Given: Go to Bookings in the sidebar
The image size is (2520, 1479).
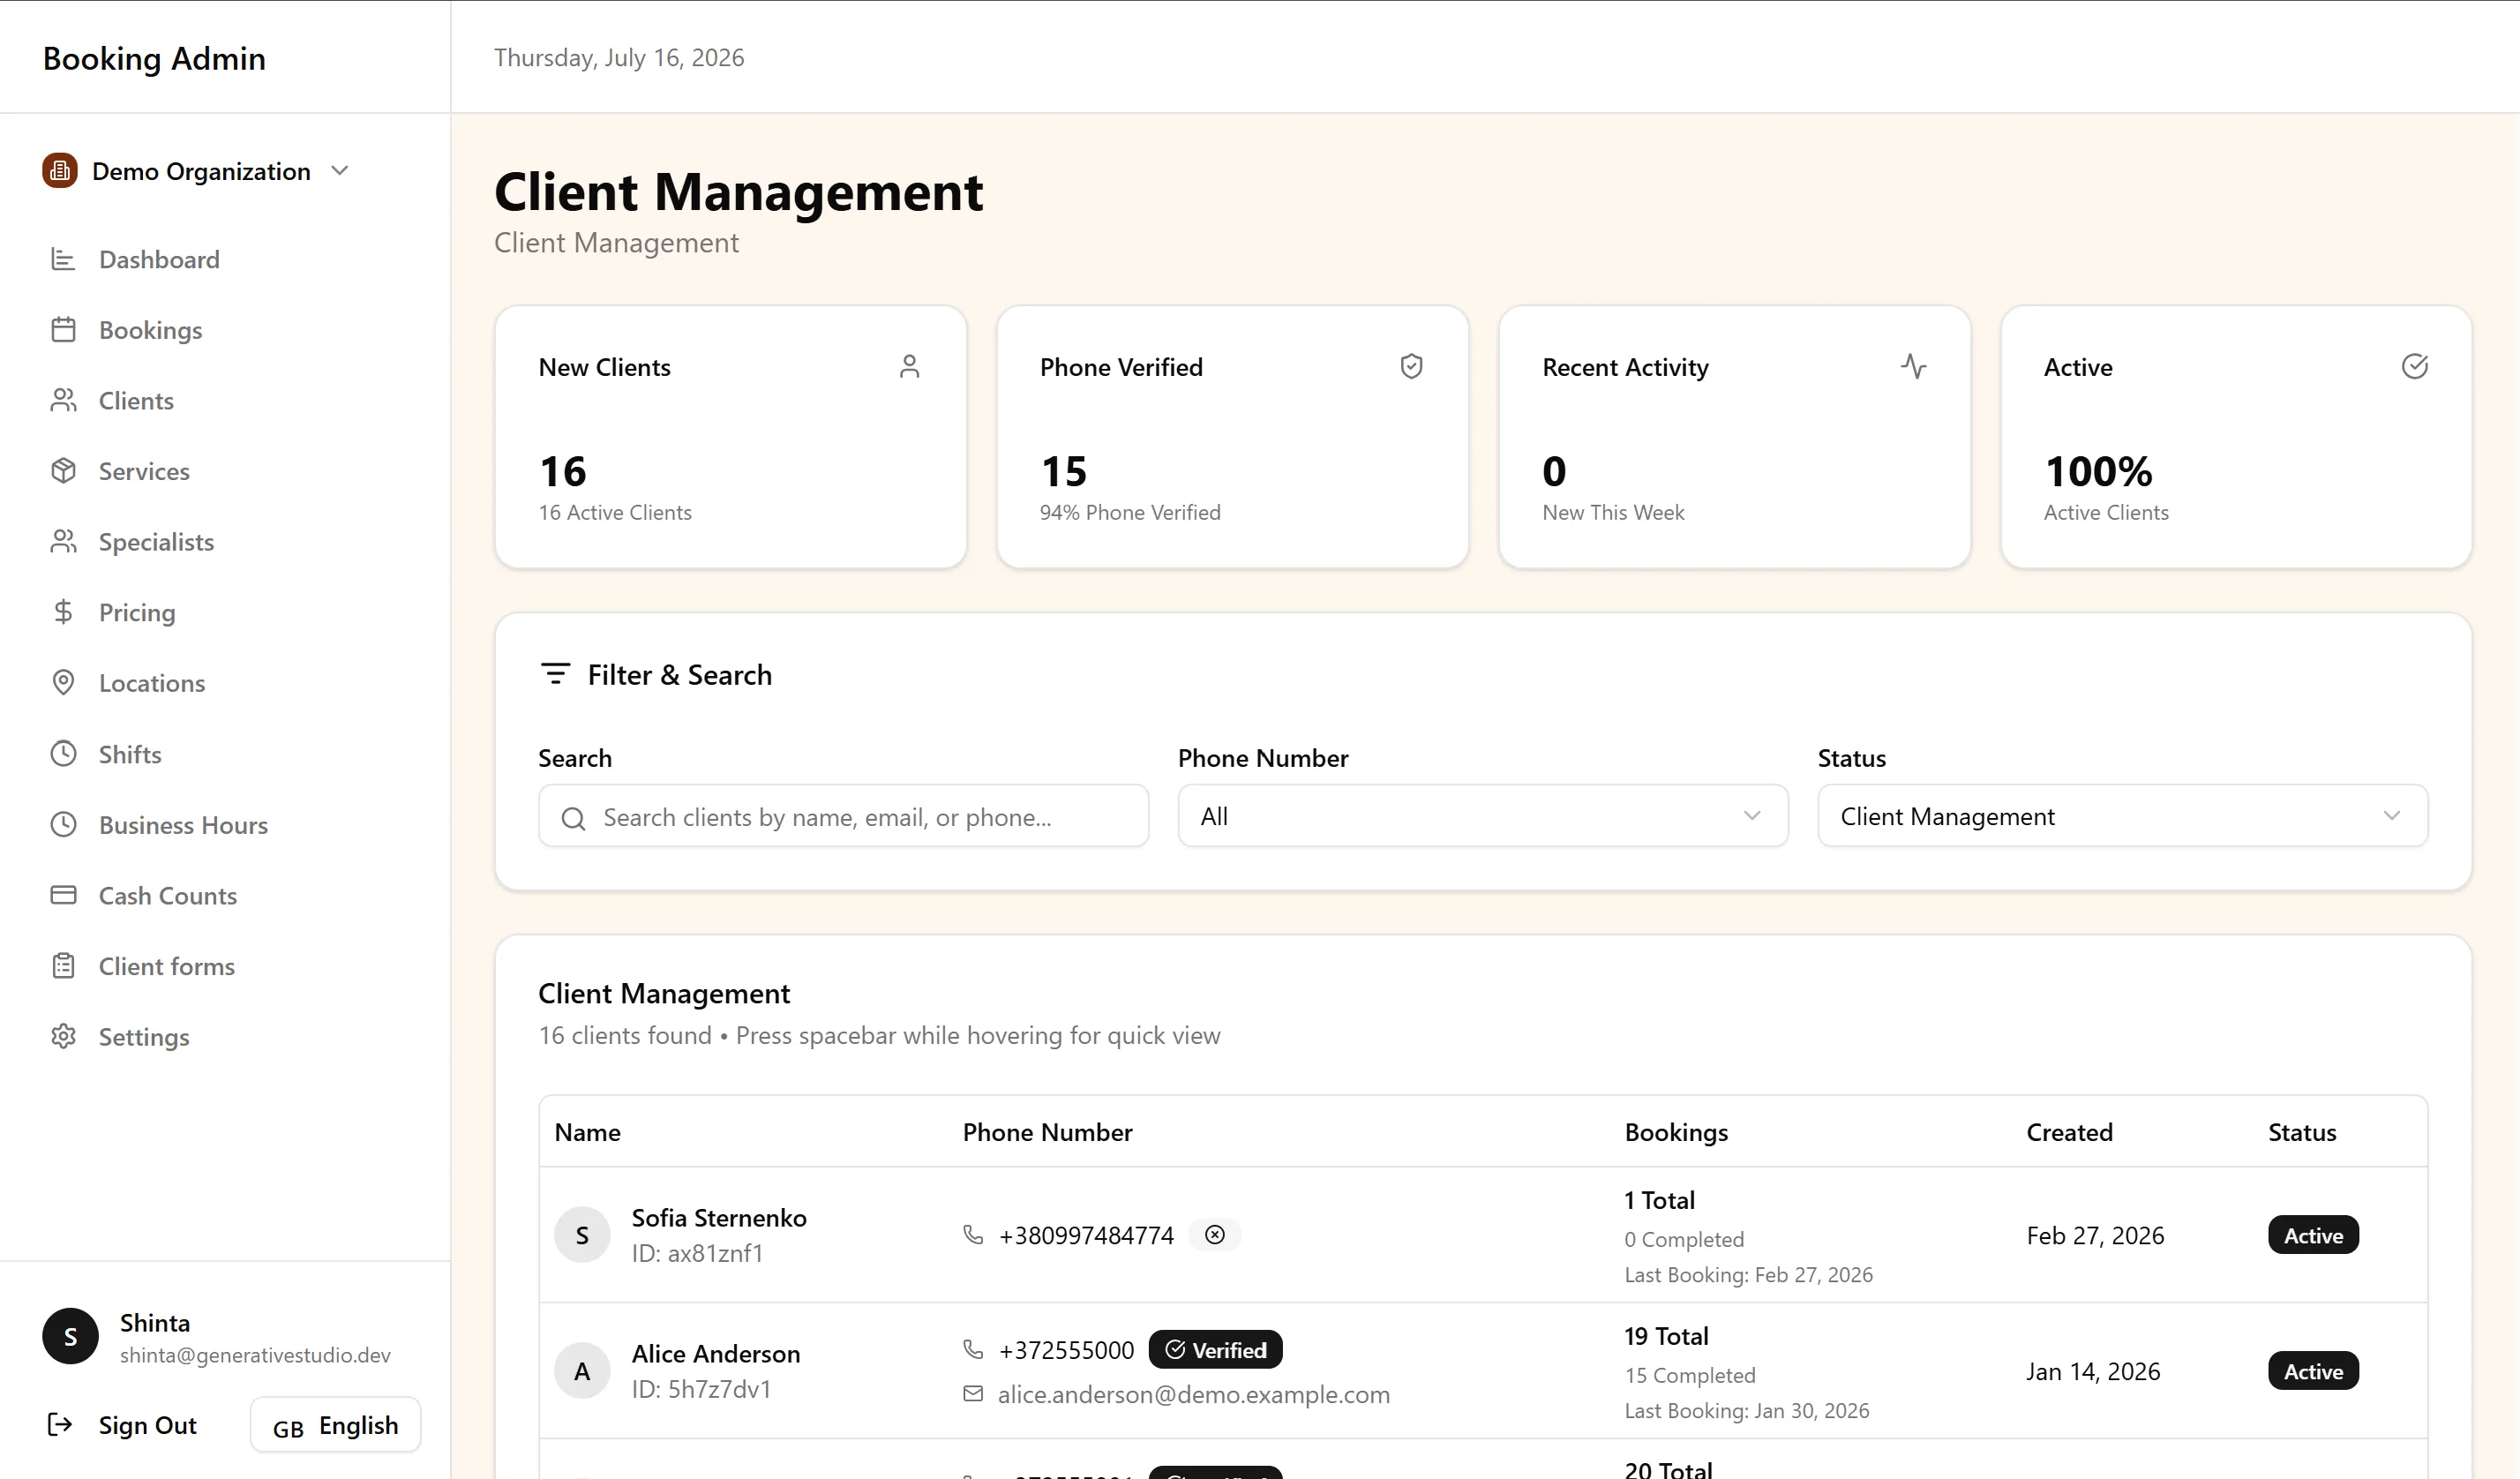Looking at the screenshot, I should coord(150,330).
